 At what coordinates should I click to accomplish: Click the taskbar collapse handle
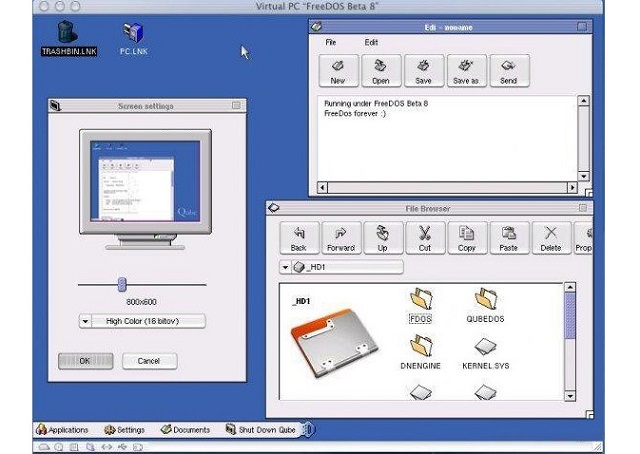[309, 430]
